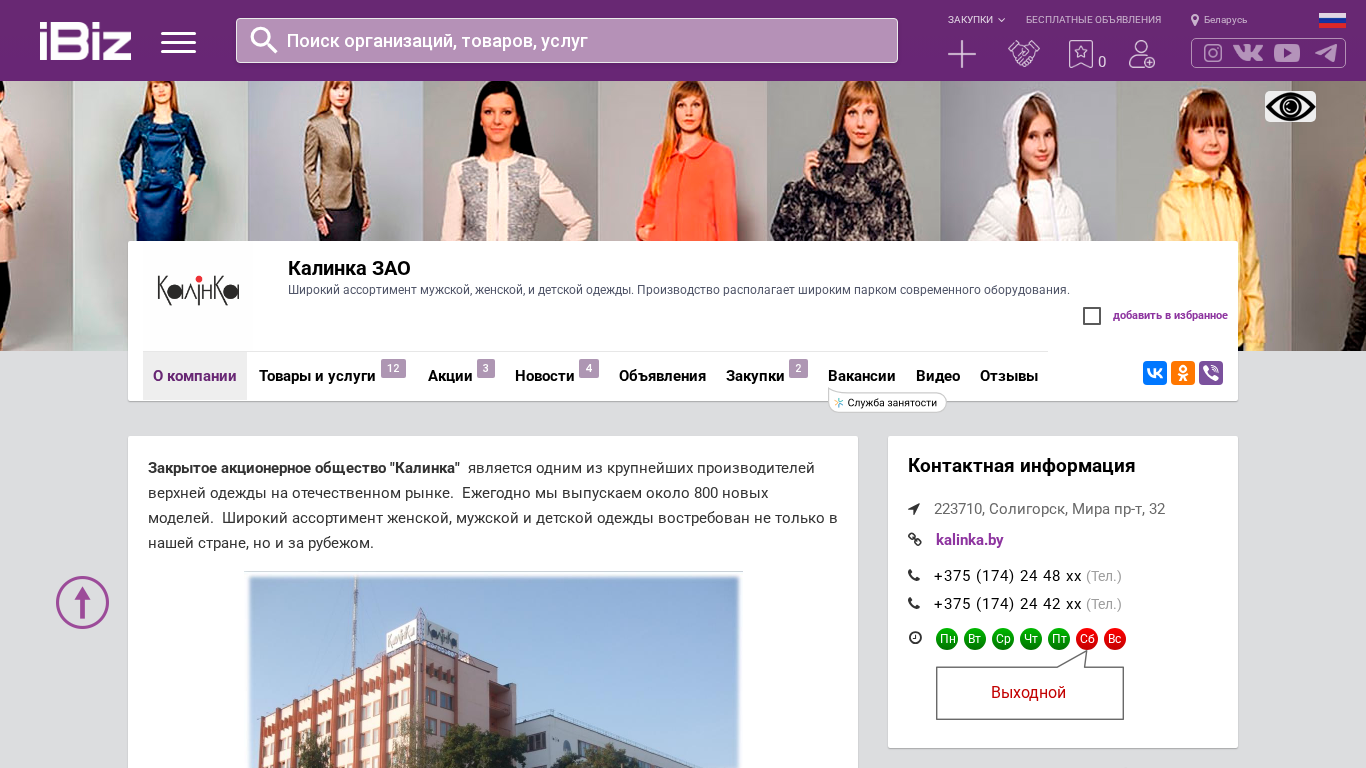The width and height of the screenshot is (1366, 768).
Task: Switch language via Russian flag
Action: [x=1332, y=20]
